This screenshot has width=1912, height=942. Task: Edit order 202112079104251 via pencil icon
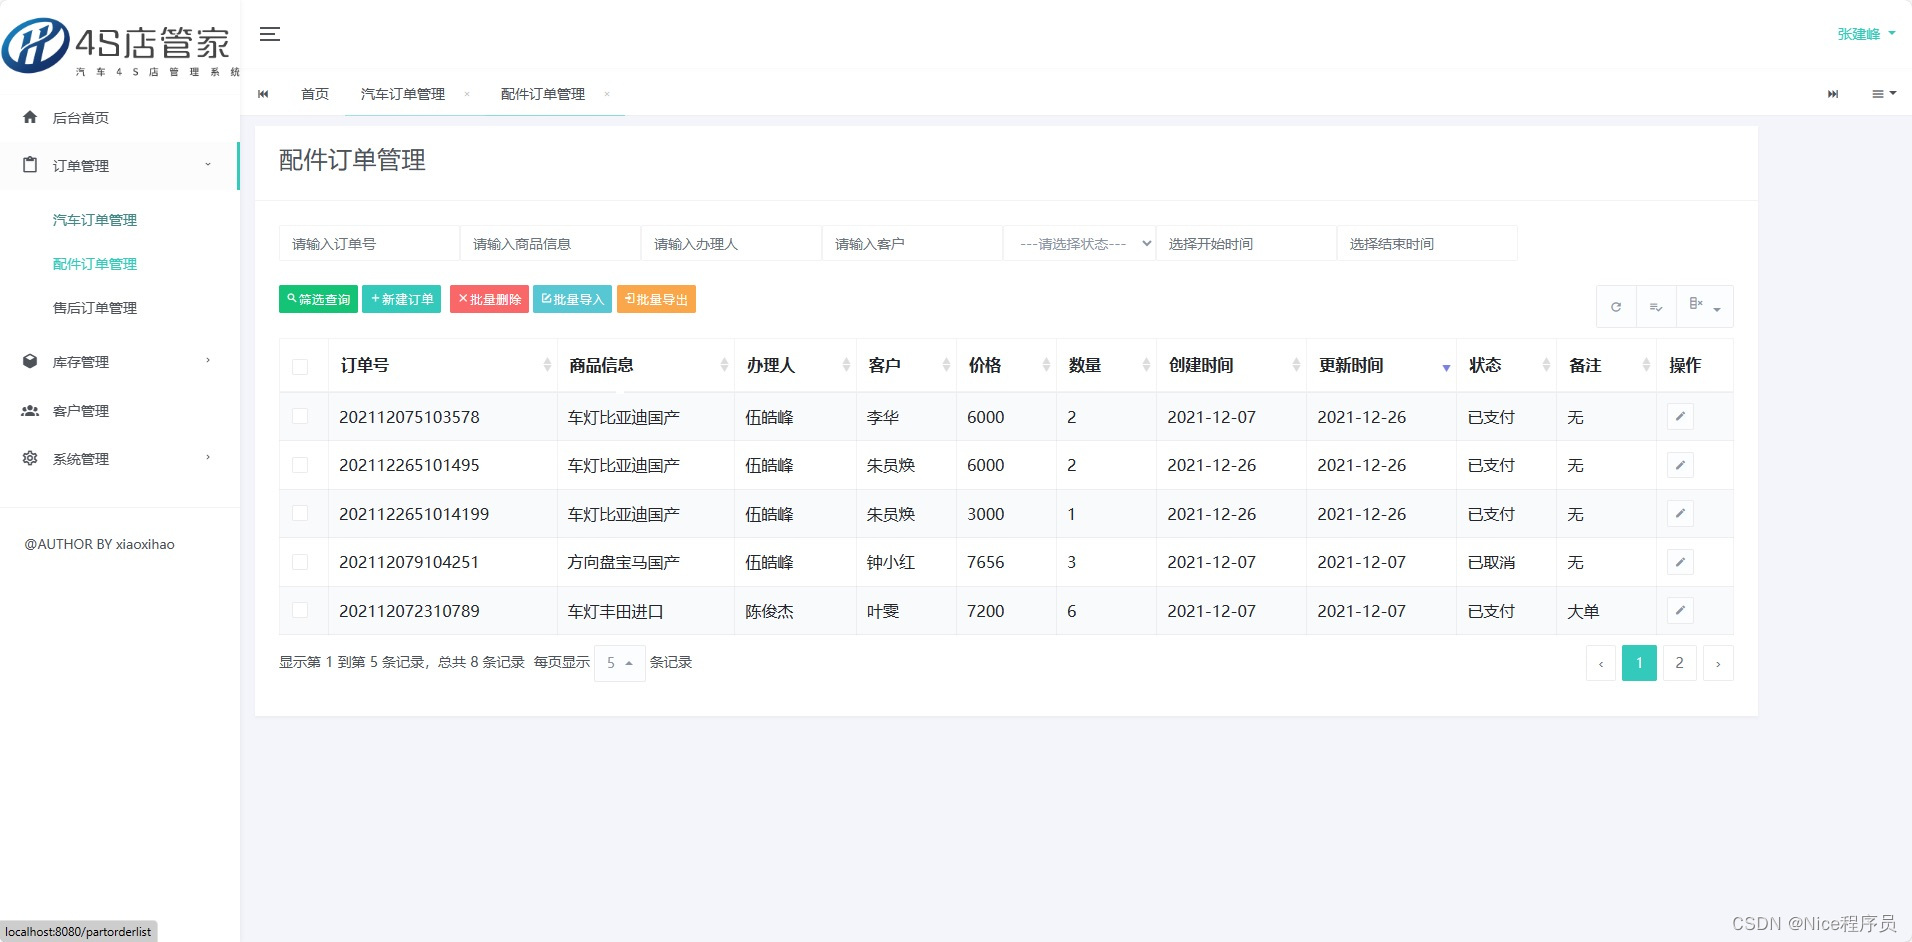point(1680,562)
